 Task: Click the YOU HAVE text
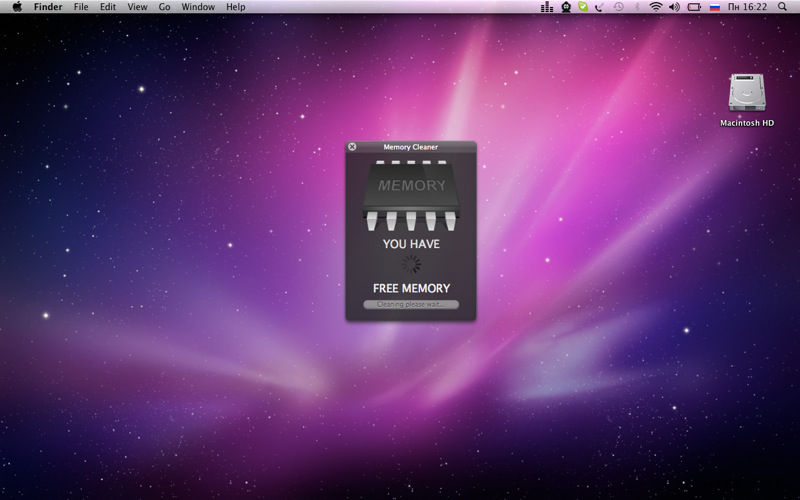(411, 244)
